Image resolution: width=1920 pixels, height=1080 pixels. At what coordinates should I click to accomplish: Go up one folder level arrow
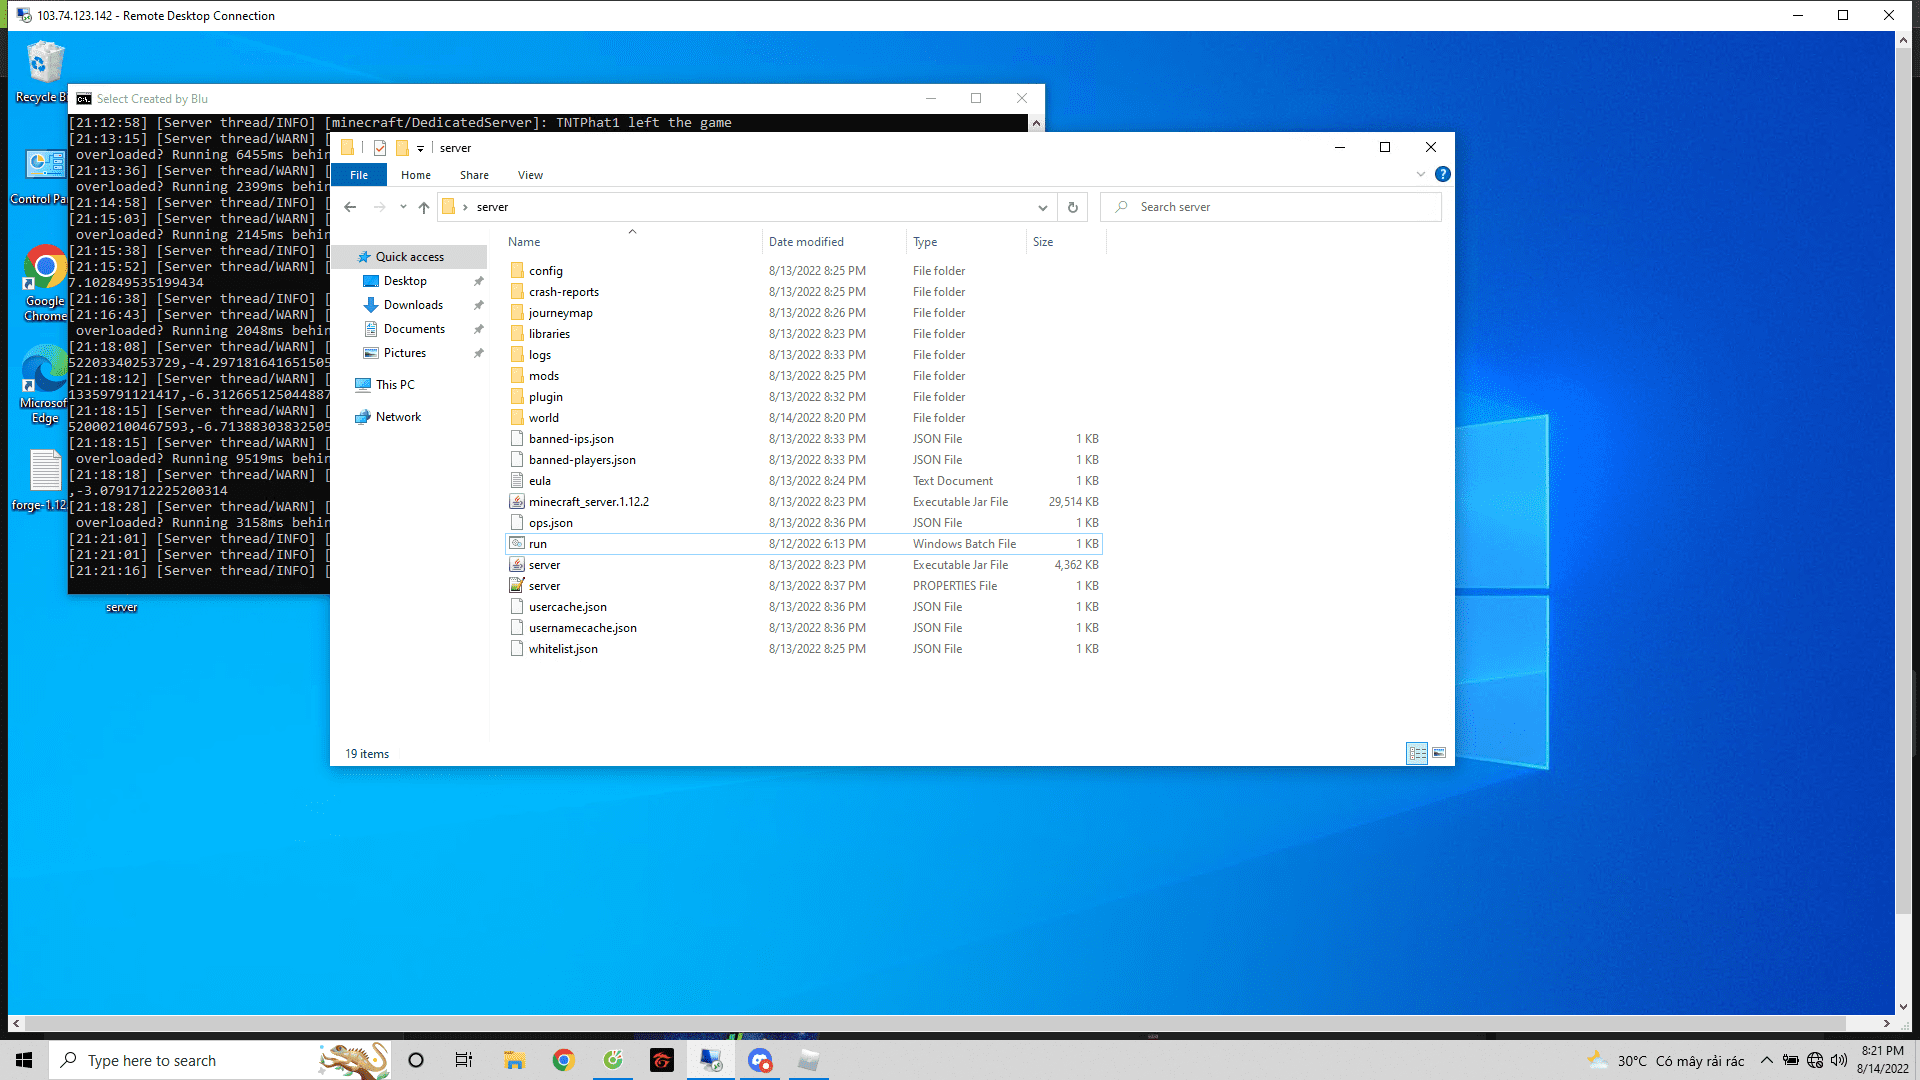point(424,207)
